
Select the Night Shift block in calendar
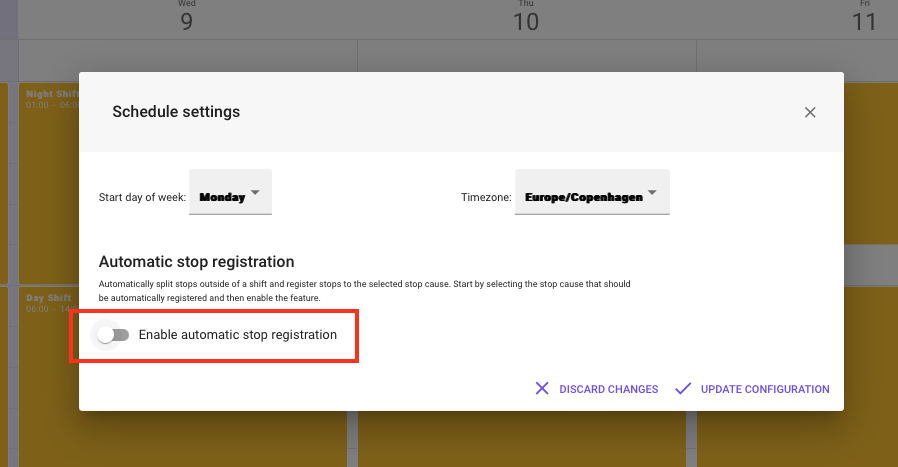coord(50,183)
